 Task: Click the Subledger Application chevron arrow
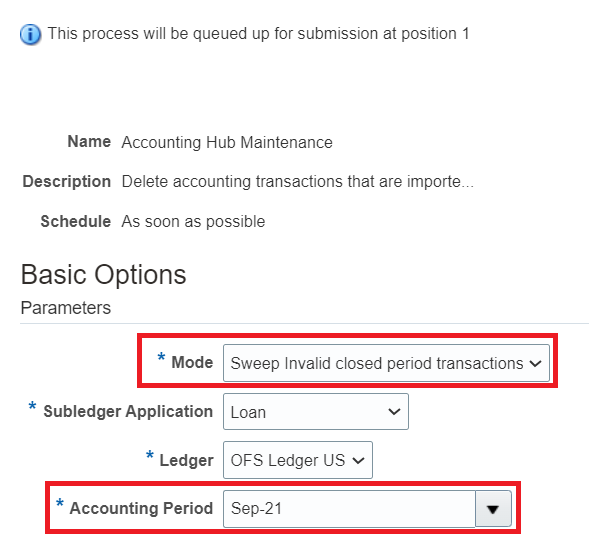pyautogui.click(x=394, y=412)
